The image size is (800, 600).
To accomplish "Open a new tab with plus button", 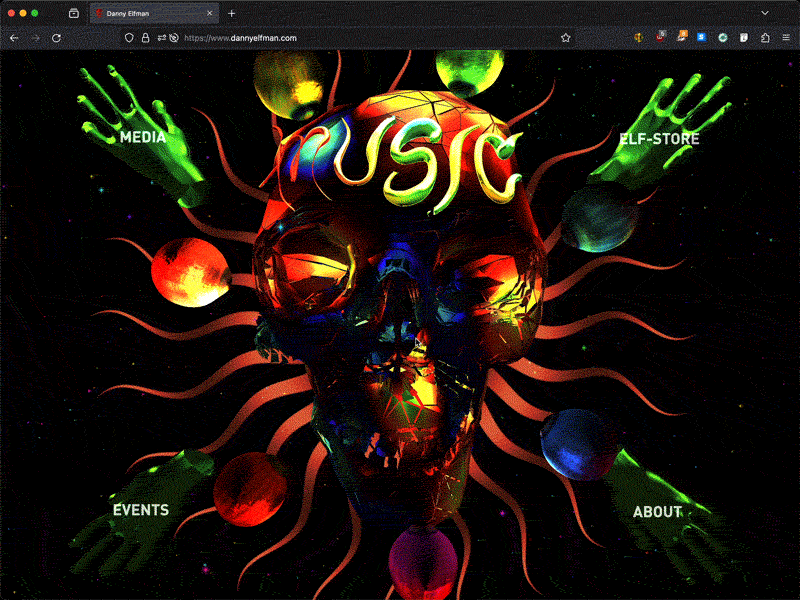I will (232, 14).
